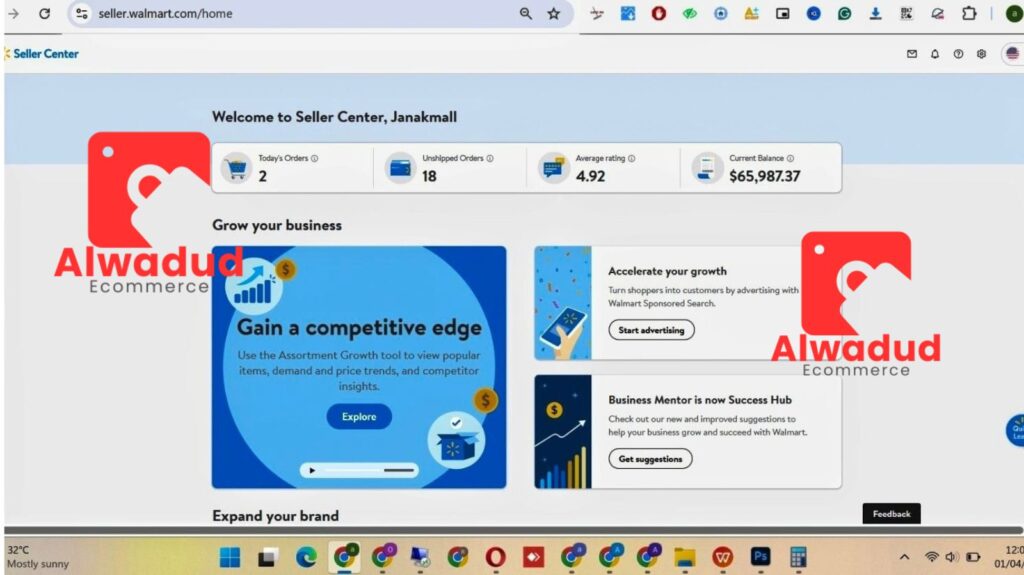Screen dimensions: 1024x575
Task: Click the zoom magnifier icon in address bar
Action: (526, 13)
